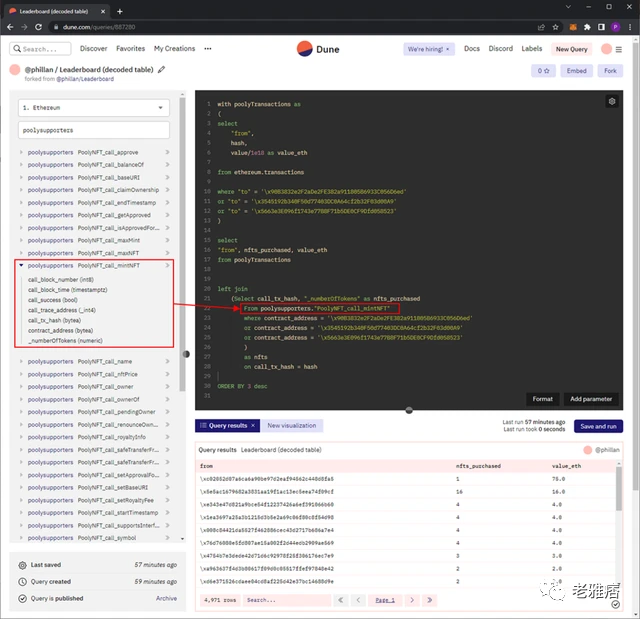Close the Query results tab
Image resolution: width=640 pixels, height=619 pixels.
[x=253, y=425]
